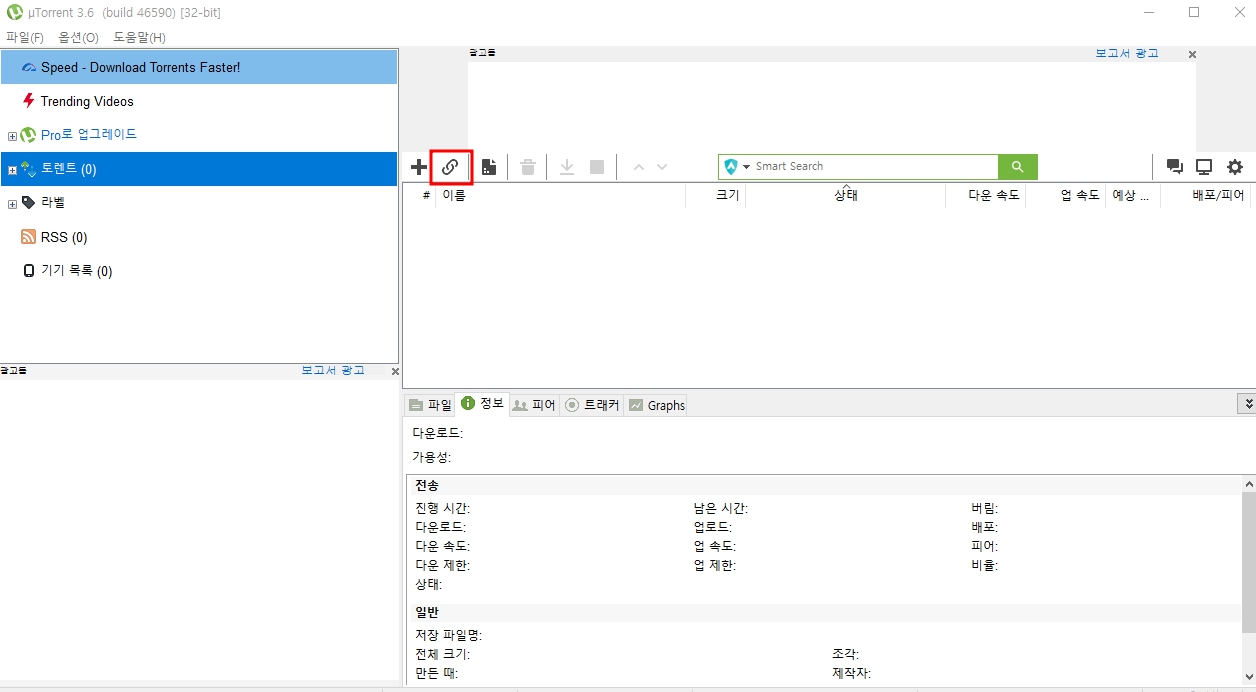Open the 옵션(O) menu
The width and height of the screenshot is (1256, 692).
pos(78,37)
